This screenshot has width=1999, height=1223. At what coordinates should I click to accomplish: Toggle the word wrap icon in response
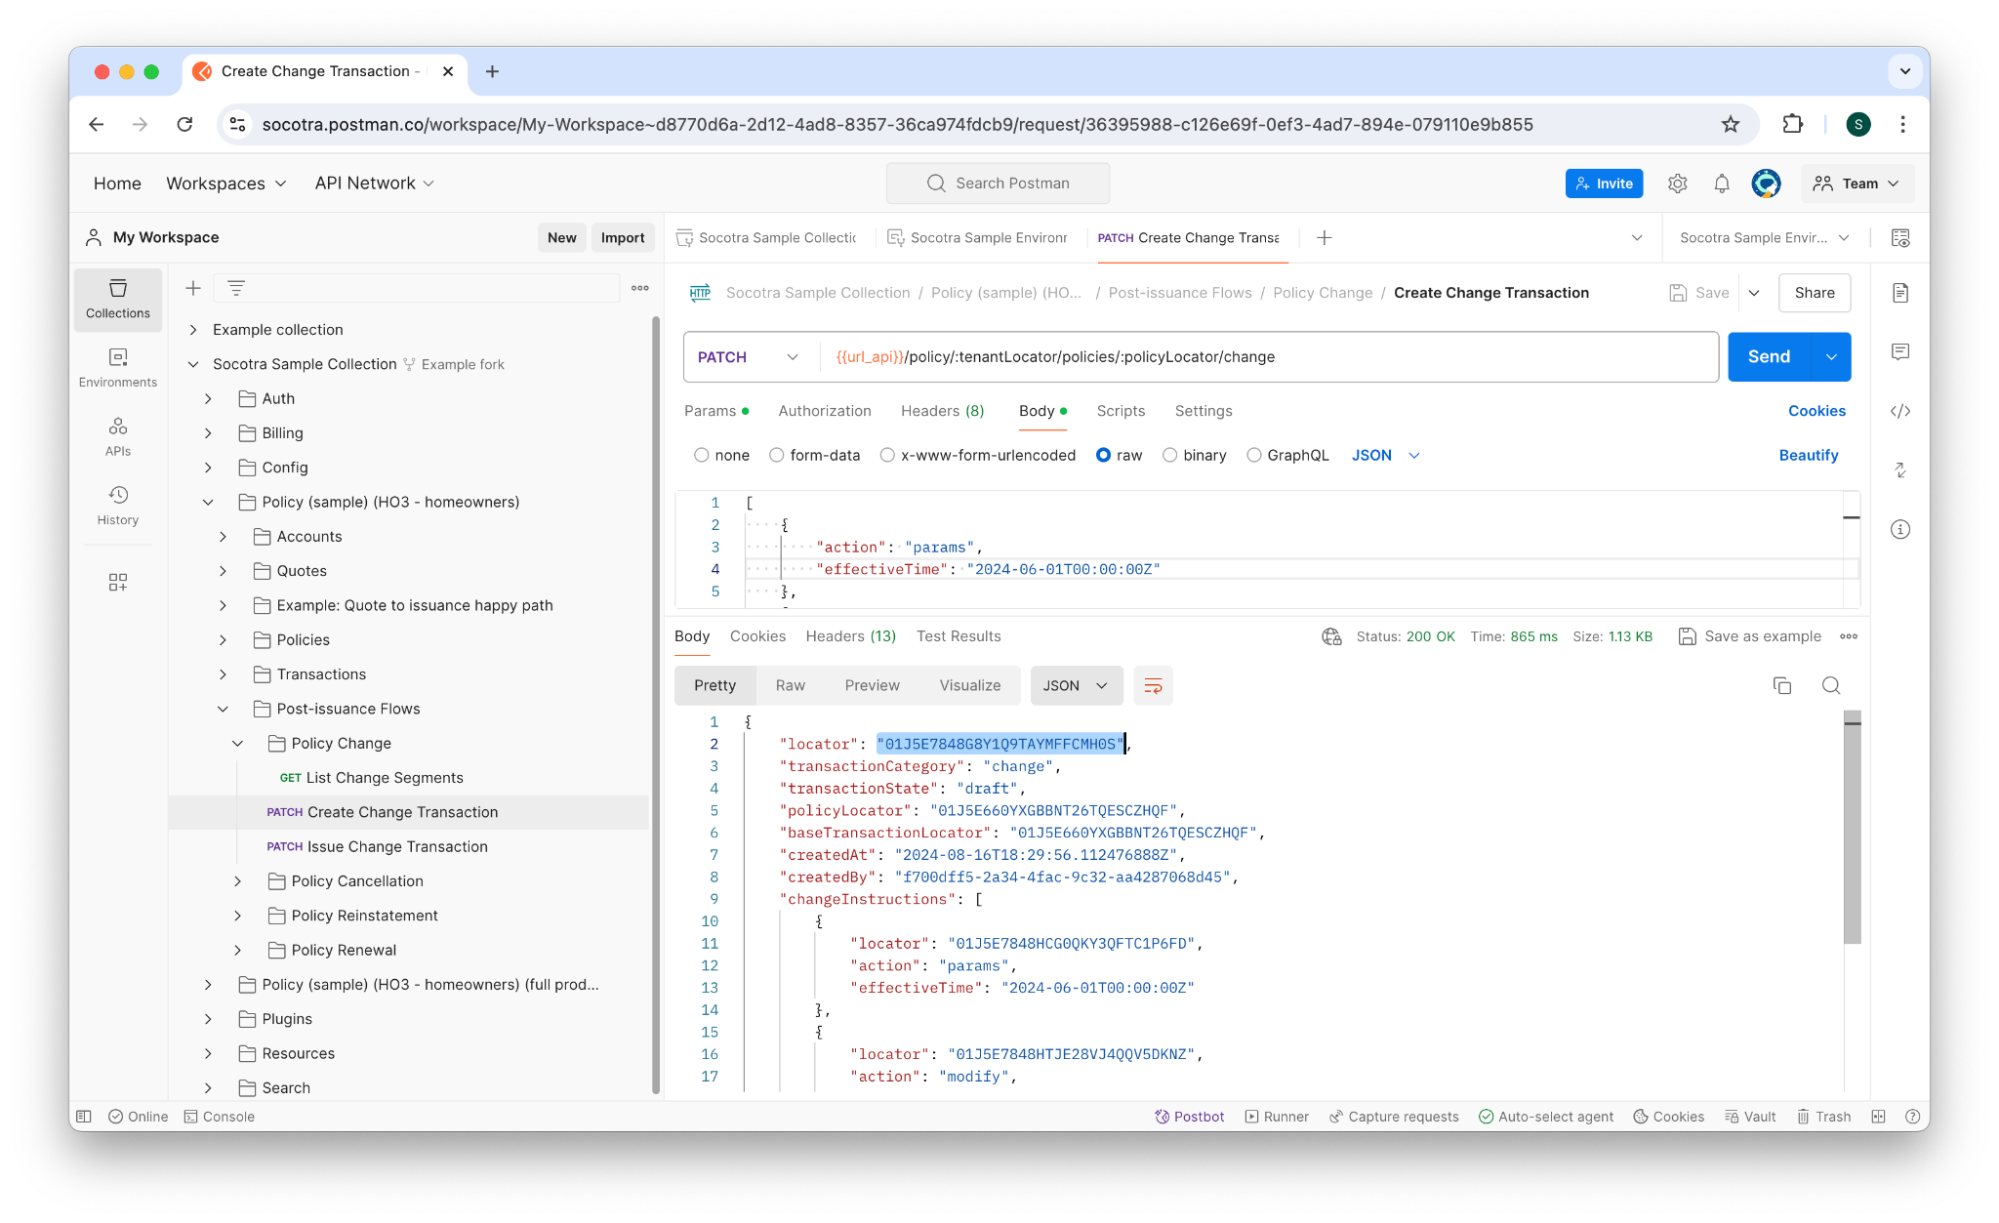pos(1152,685)
